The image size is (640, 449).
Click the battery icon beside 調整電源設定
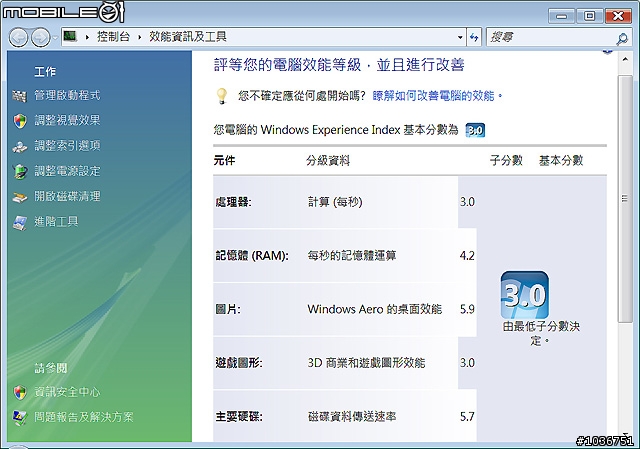pyautogui.click(x=20, y=171)
